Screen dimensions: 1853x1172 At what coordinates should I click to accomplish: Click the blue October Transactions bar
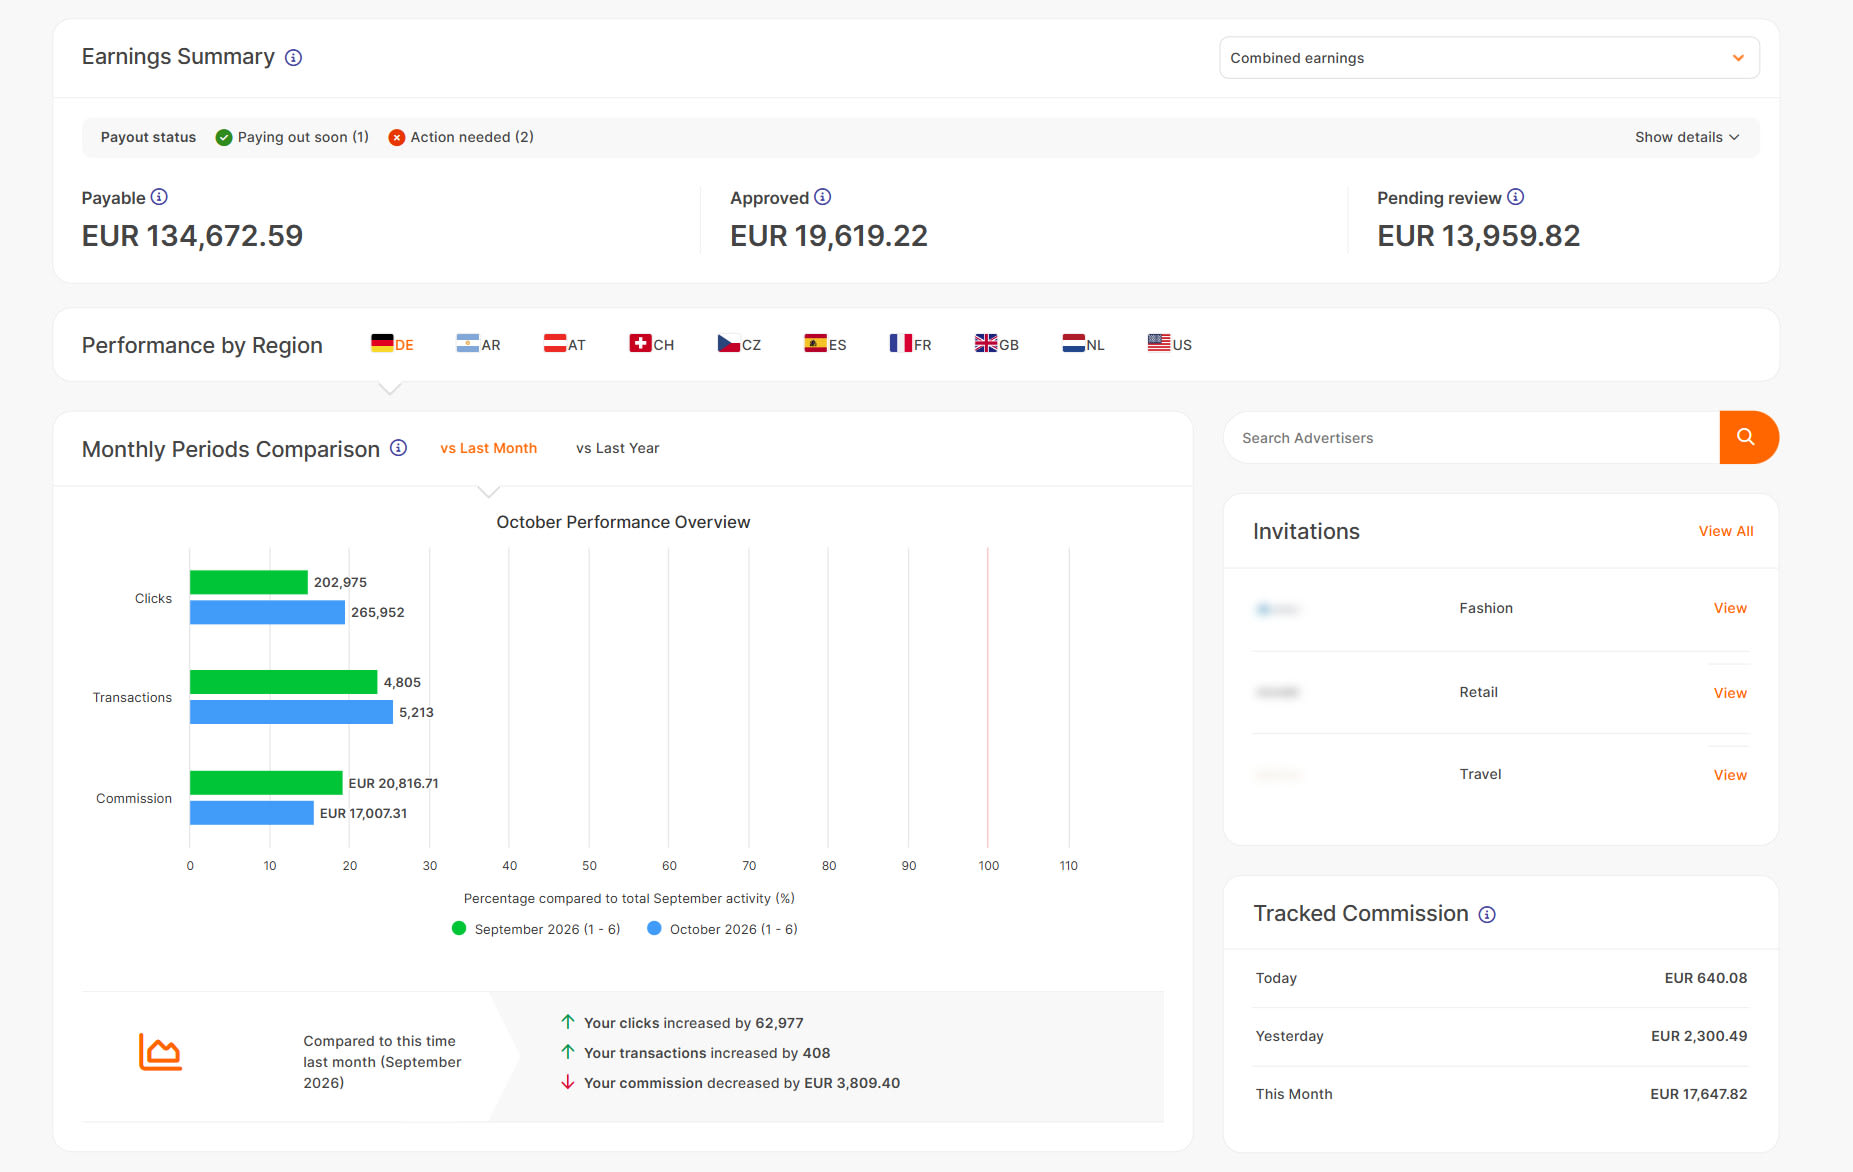click(x=291, y=712)
